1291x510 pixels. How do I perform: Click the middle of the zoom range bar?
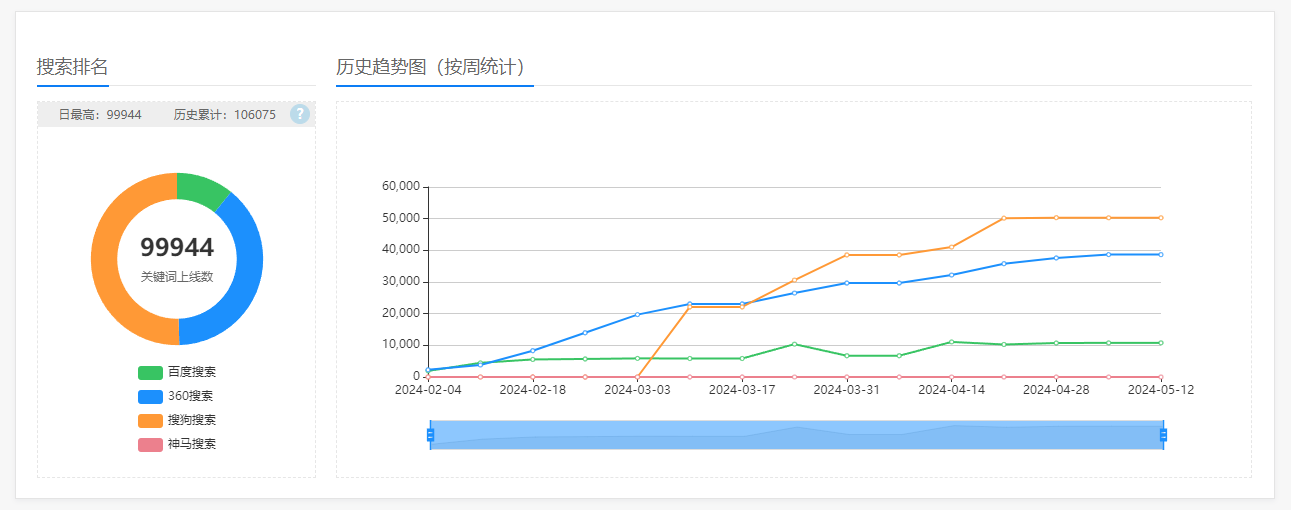click(x=796, y=435)
